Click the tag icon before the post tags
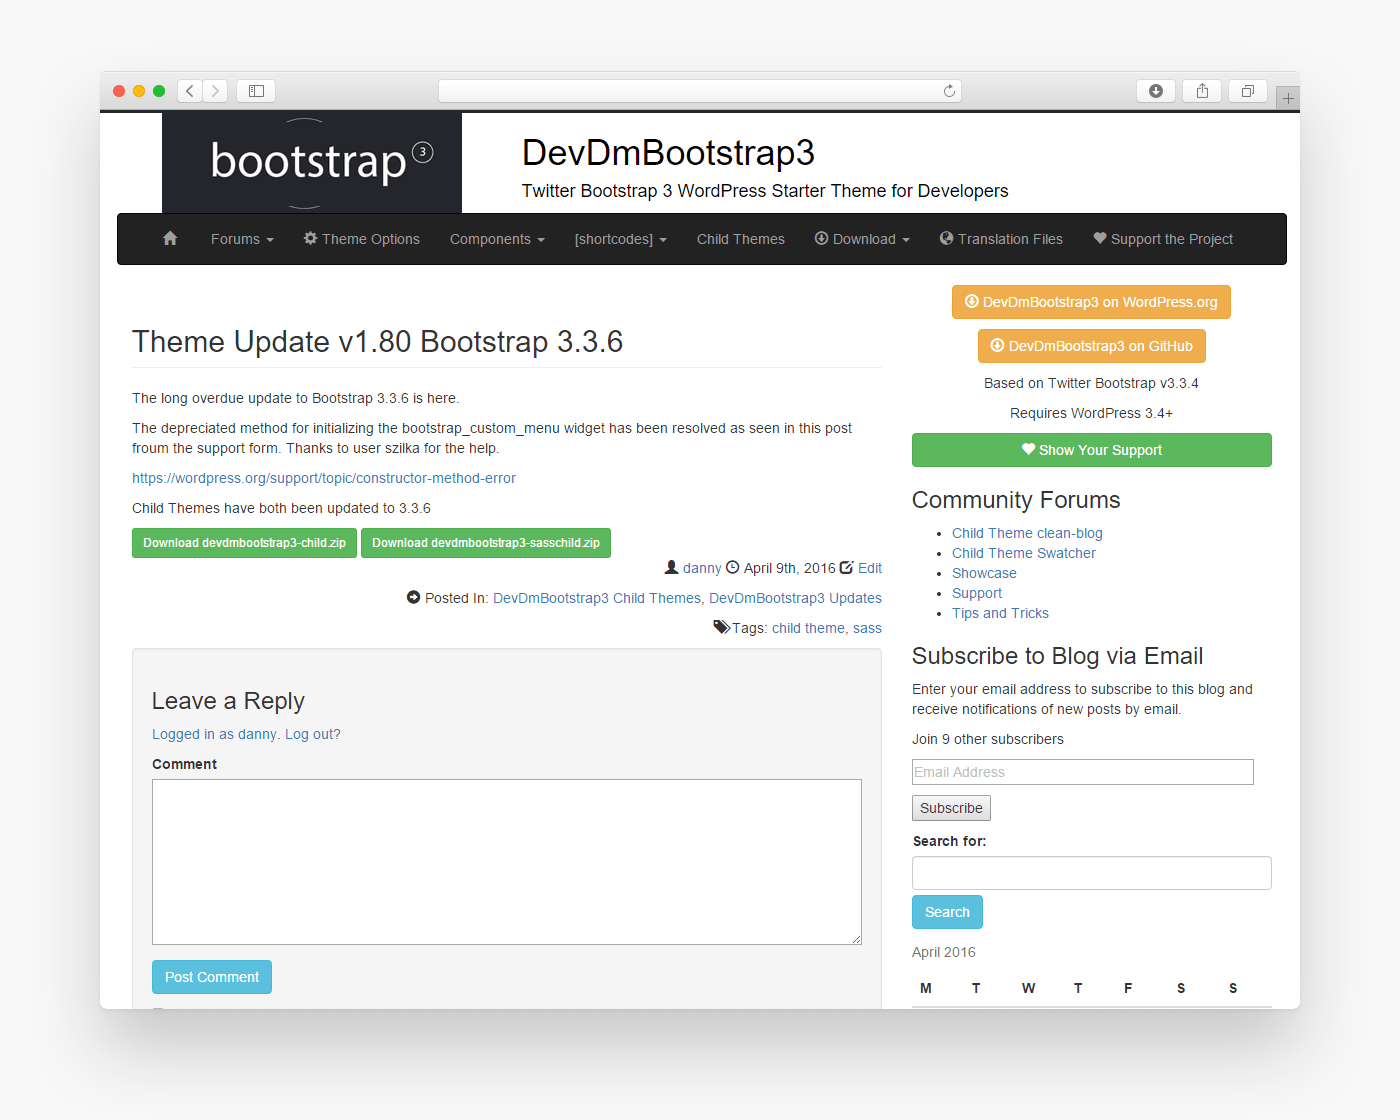Screen dimensions: 1400x1120 pos(721,626)
